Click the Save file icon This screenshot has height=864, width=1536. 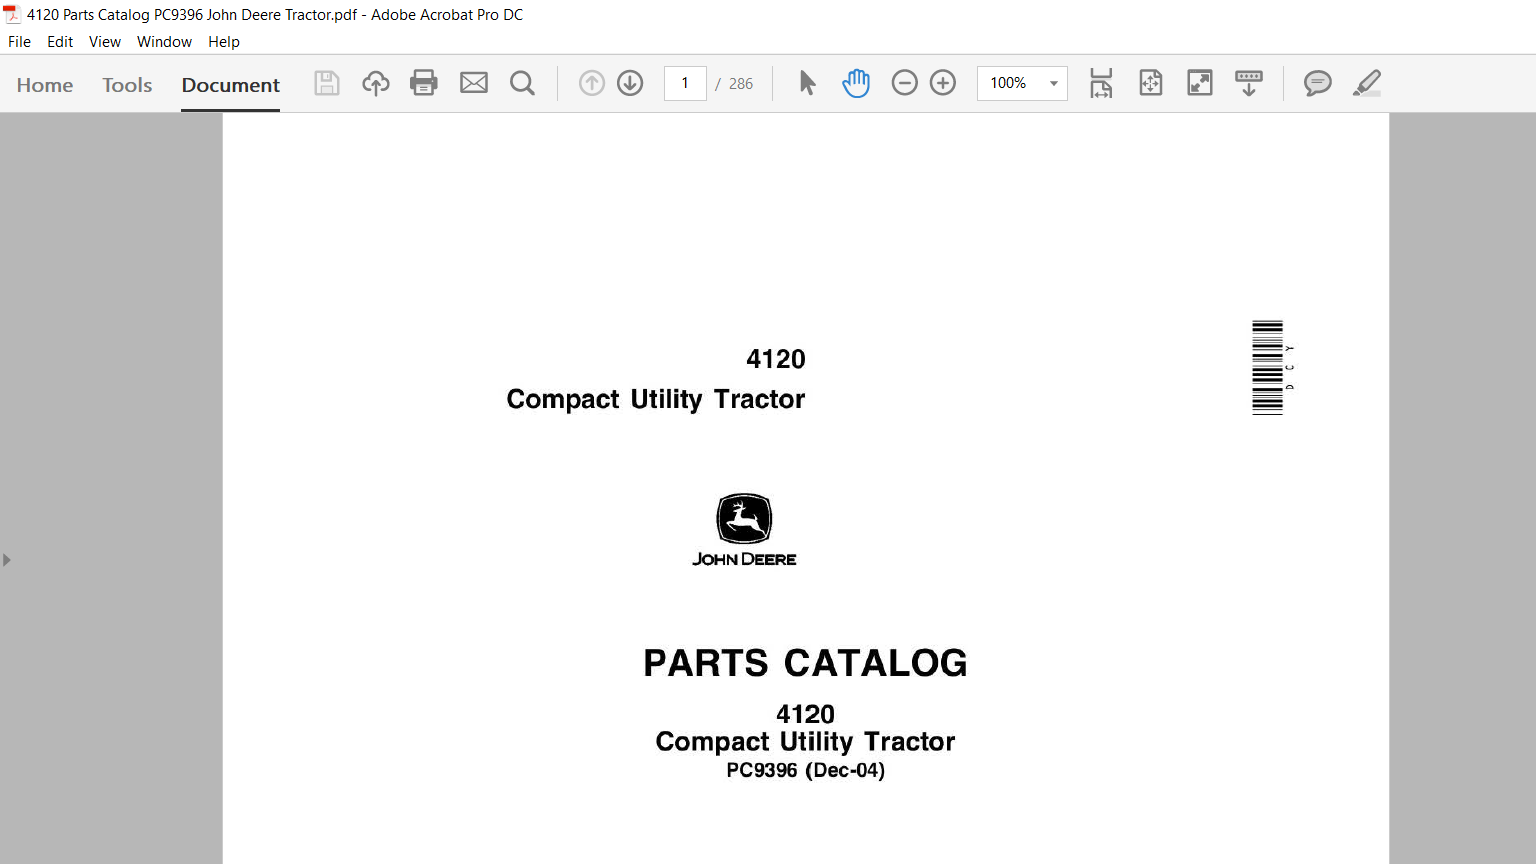[327, 83]
